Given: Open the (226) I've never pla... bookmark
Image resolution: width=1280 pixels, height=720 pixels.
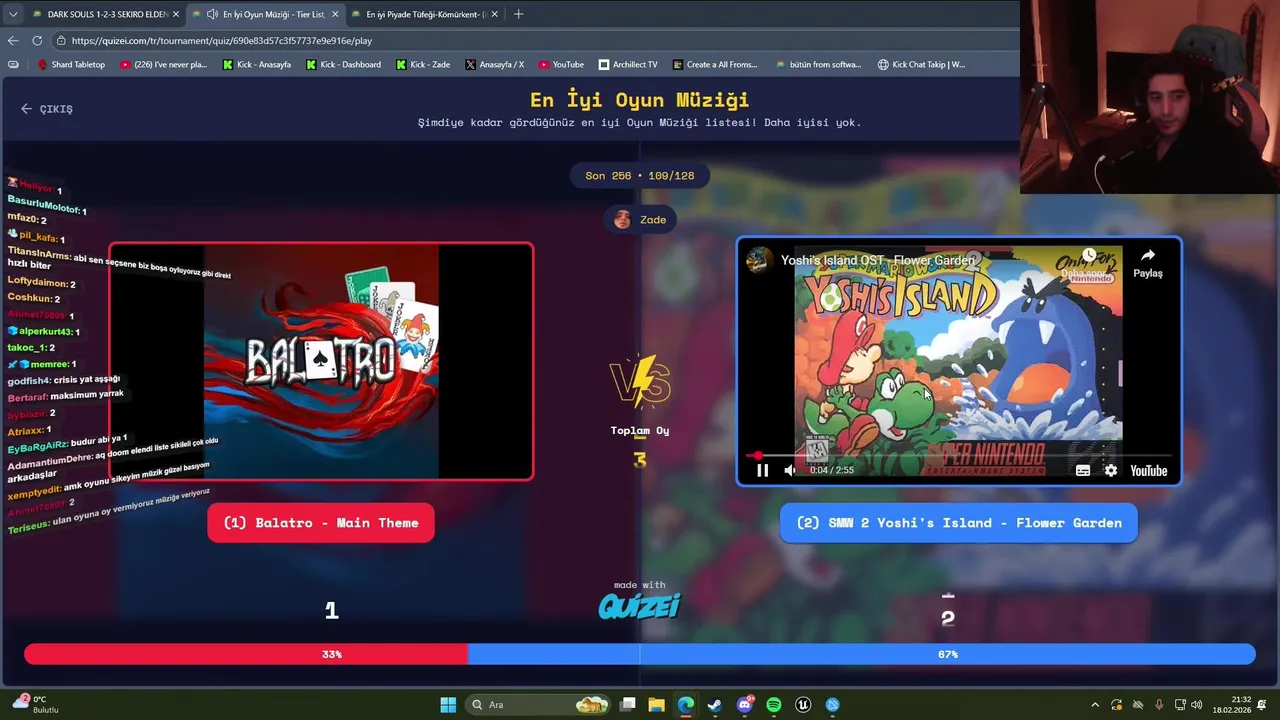Looking at the screenshot, I should tap(163, 65).
